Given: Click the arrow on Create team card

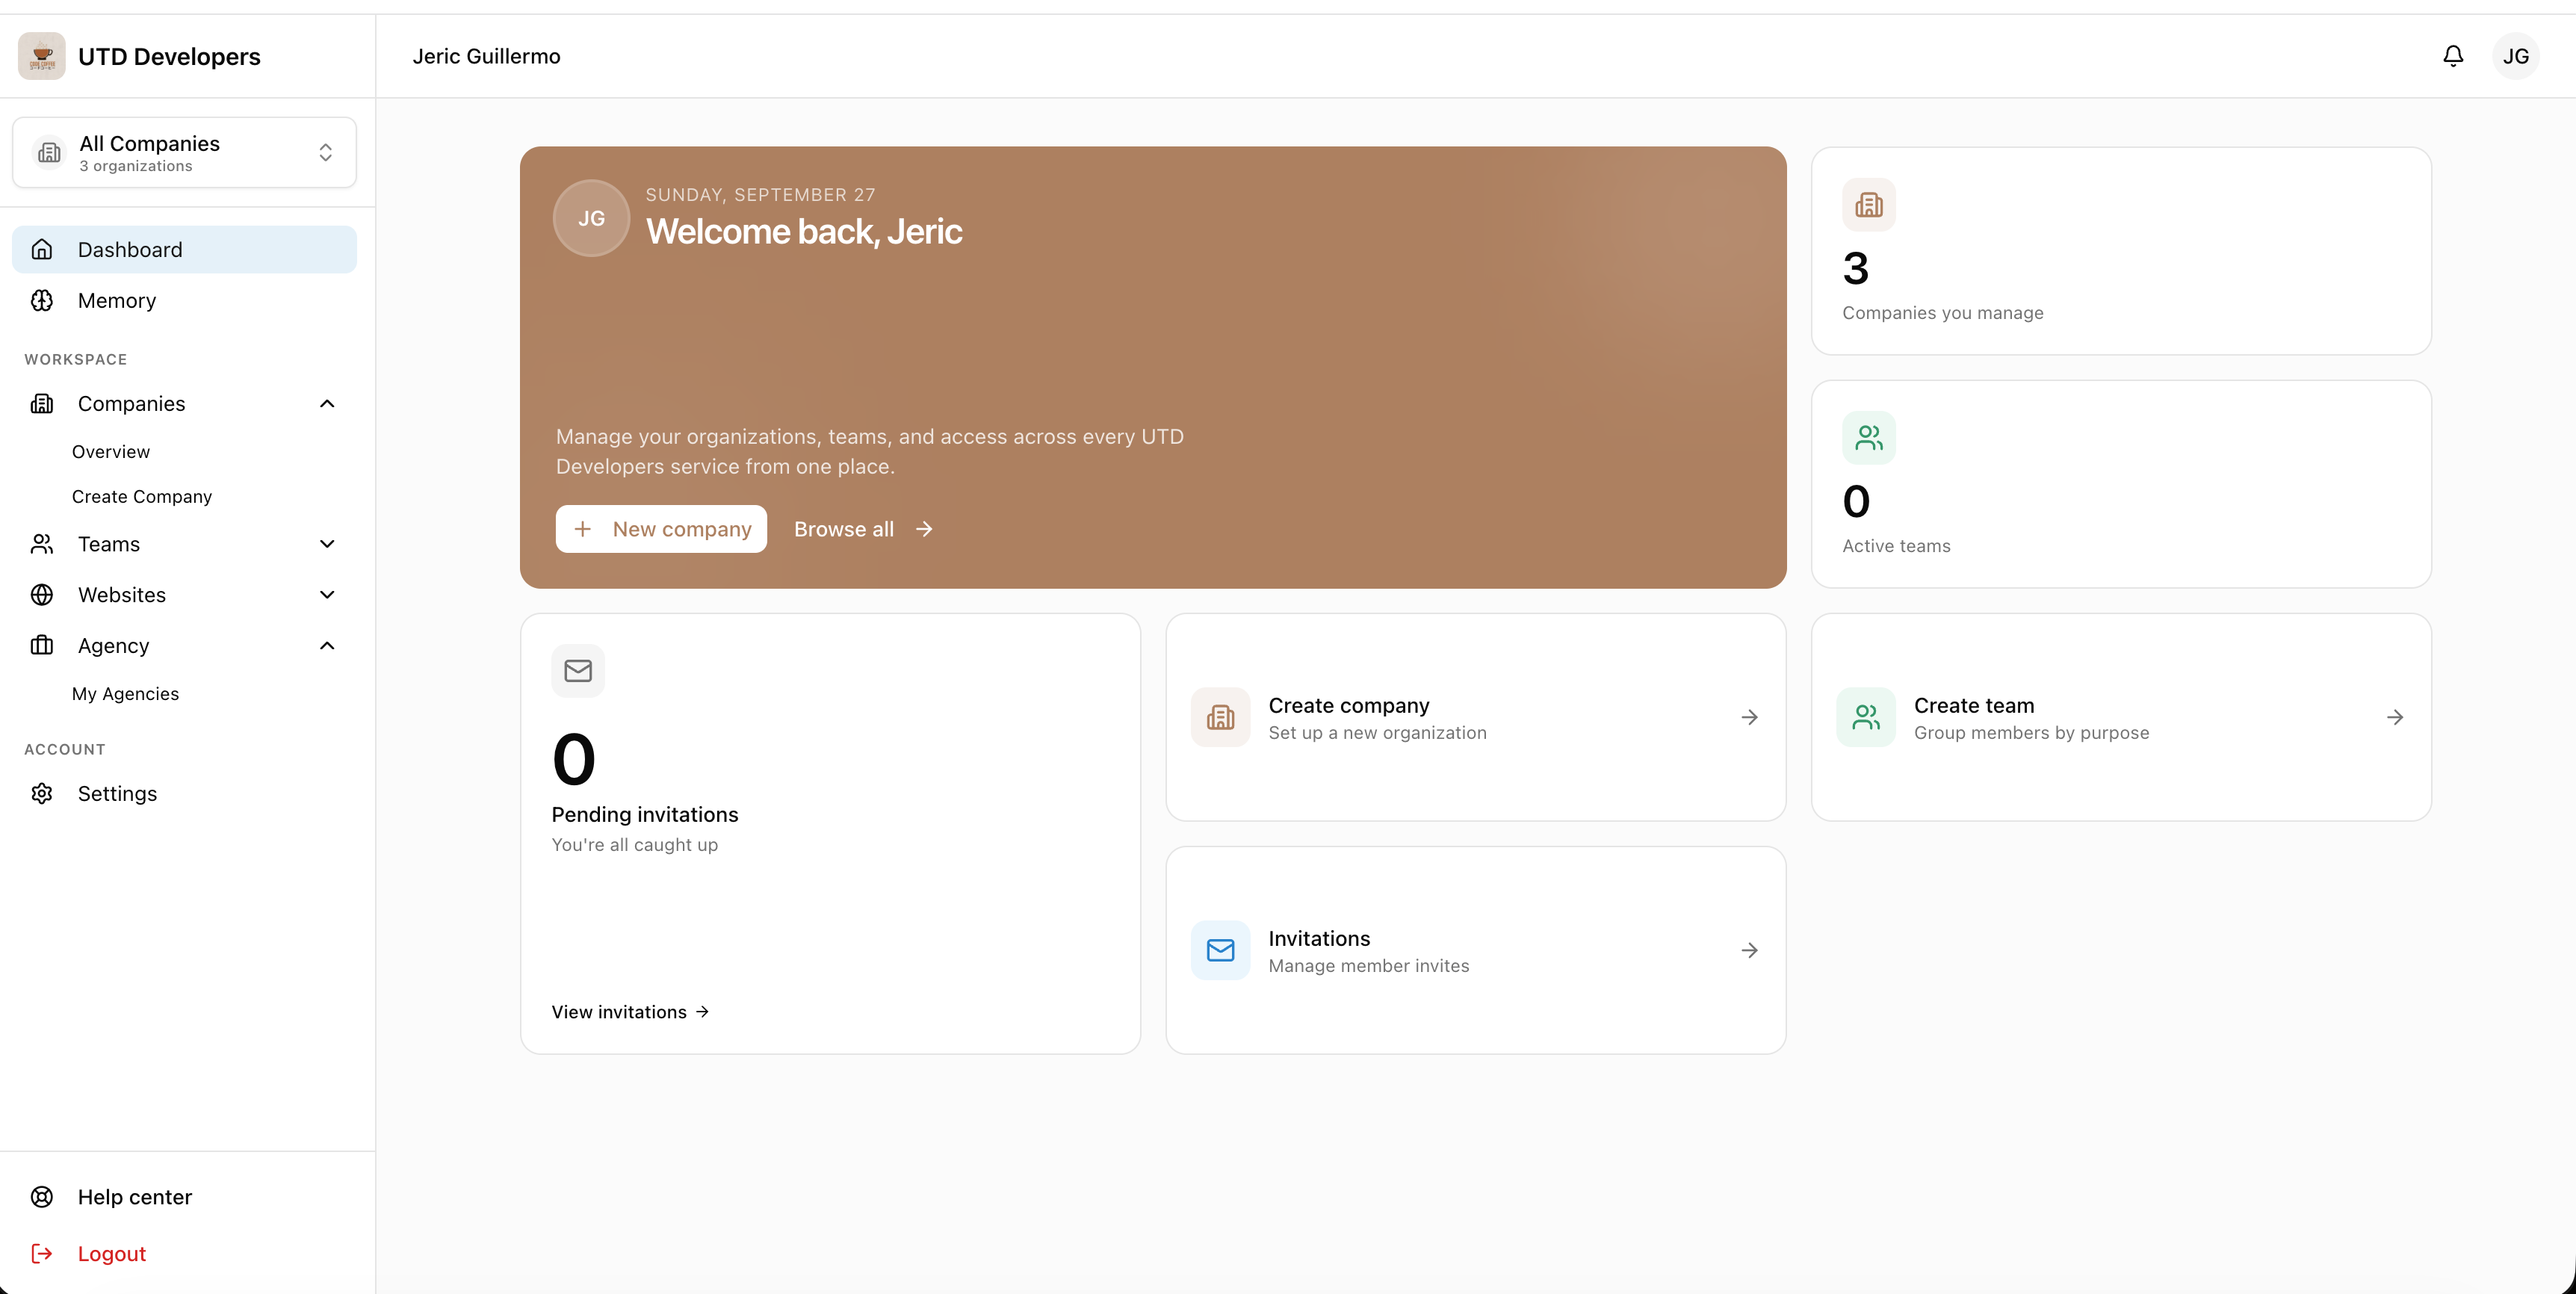Looking at the screenshot, I should coord(2395,717).
